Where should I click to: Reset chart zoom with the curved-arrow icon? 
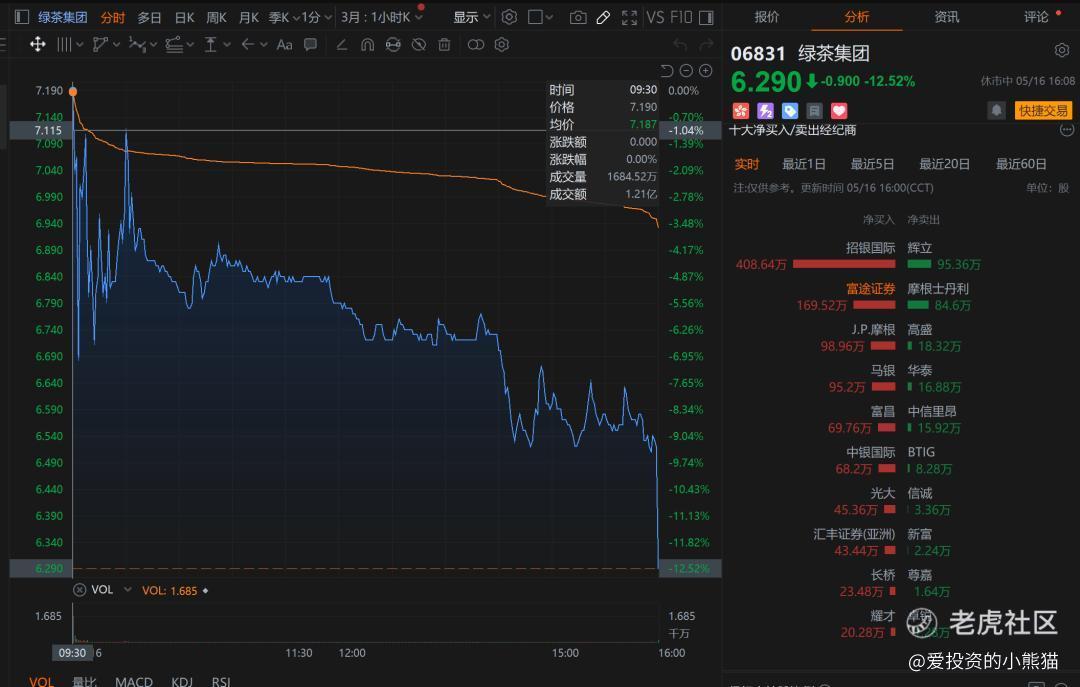[666, 70]
